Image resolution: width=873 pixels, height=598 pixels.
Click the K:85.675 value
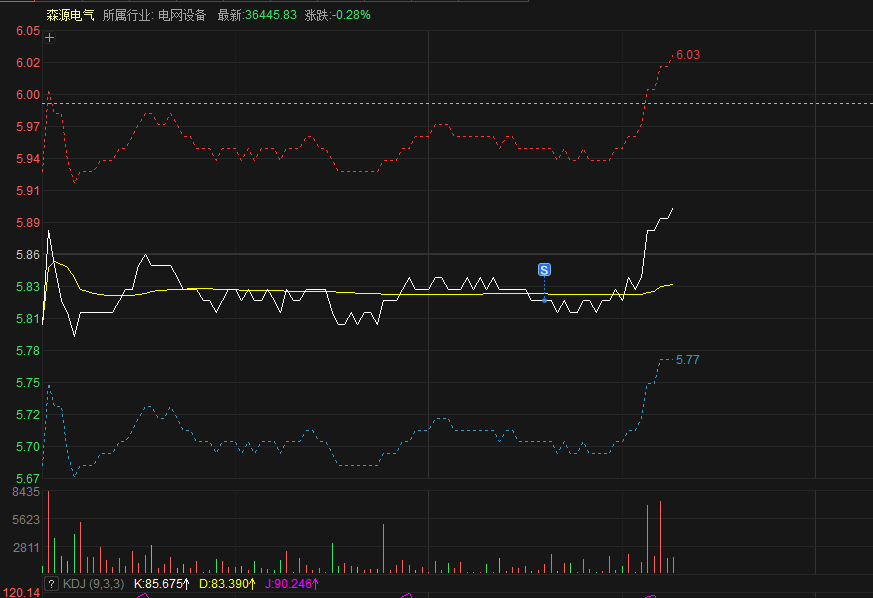point(161,584)
